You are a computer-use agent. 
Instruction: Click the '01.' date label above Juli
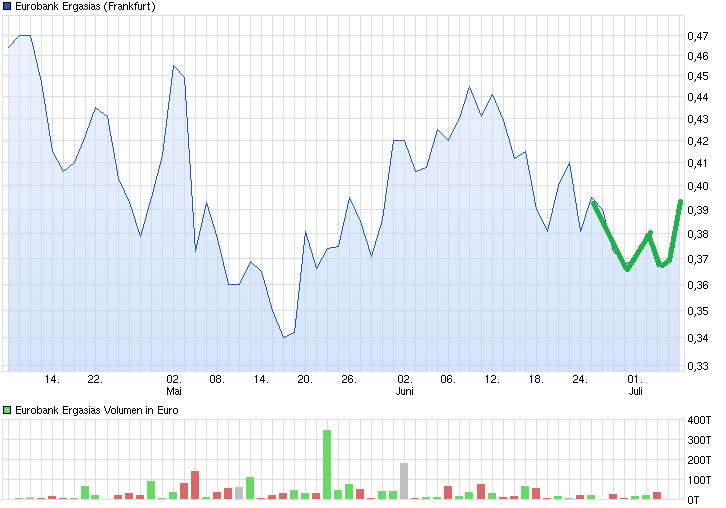(635, 379)
